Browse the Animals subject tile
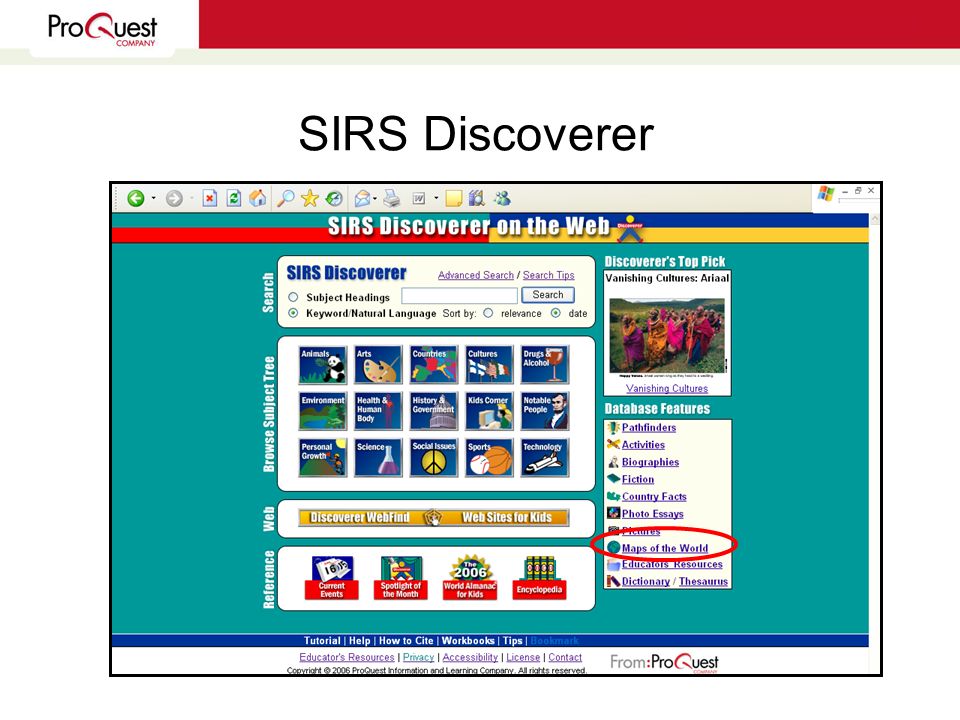Viewport: 960px width, 720px height. (x=323, y=364)
